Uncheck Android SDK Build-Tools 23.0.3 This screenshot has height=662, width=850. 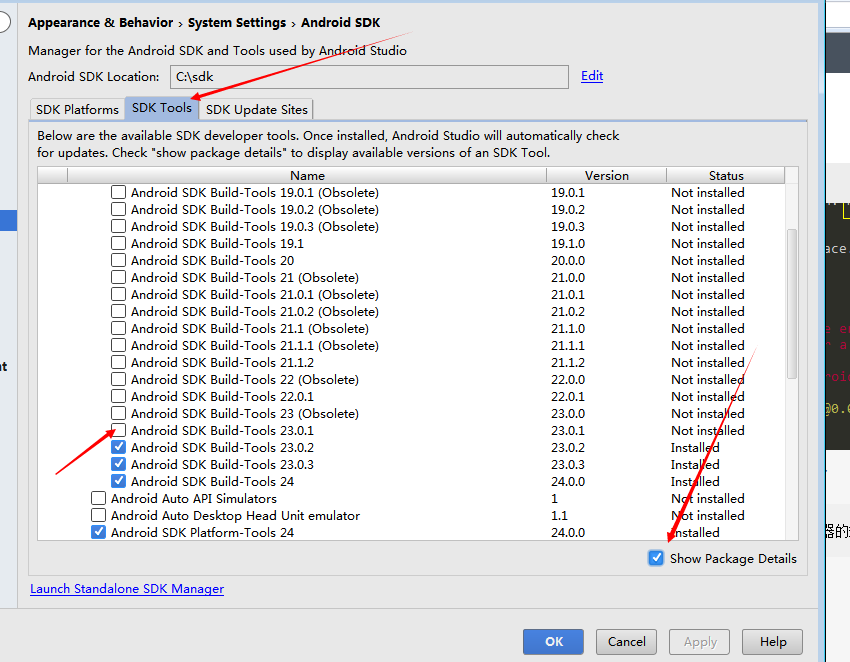(x=118, y=464)
